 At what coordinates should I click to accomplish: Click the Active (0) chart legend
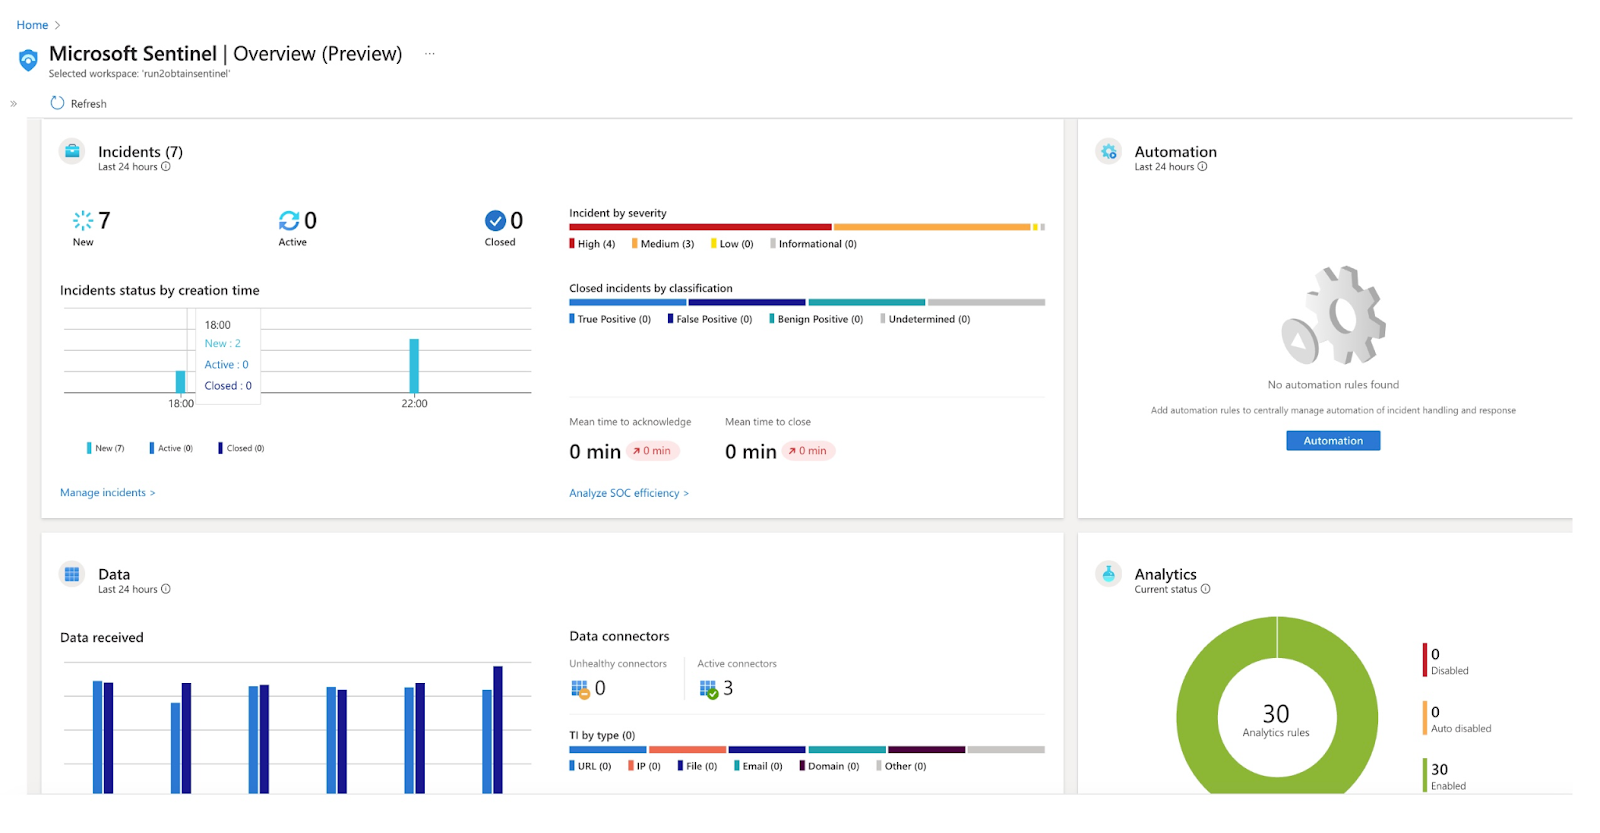(x=171, y=448)
